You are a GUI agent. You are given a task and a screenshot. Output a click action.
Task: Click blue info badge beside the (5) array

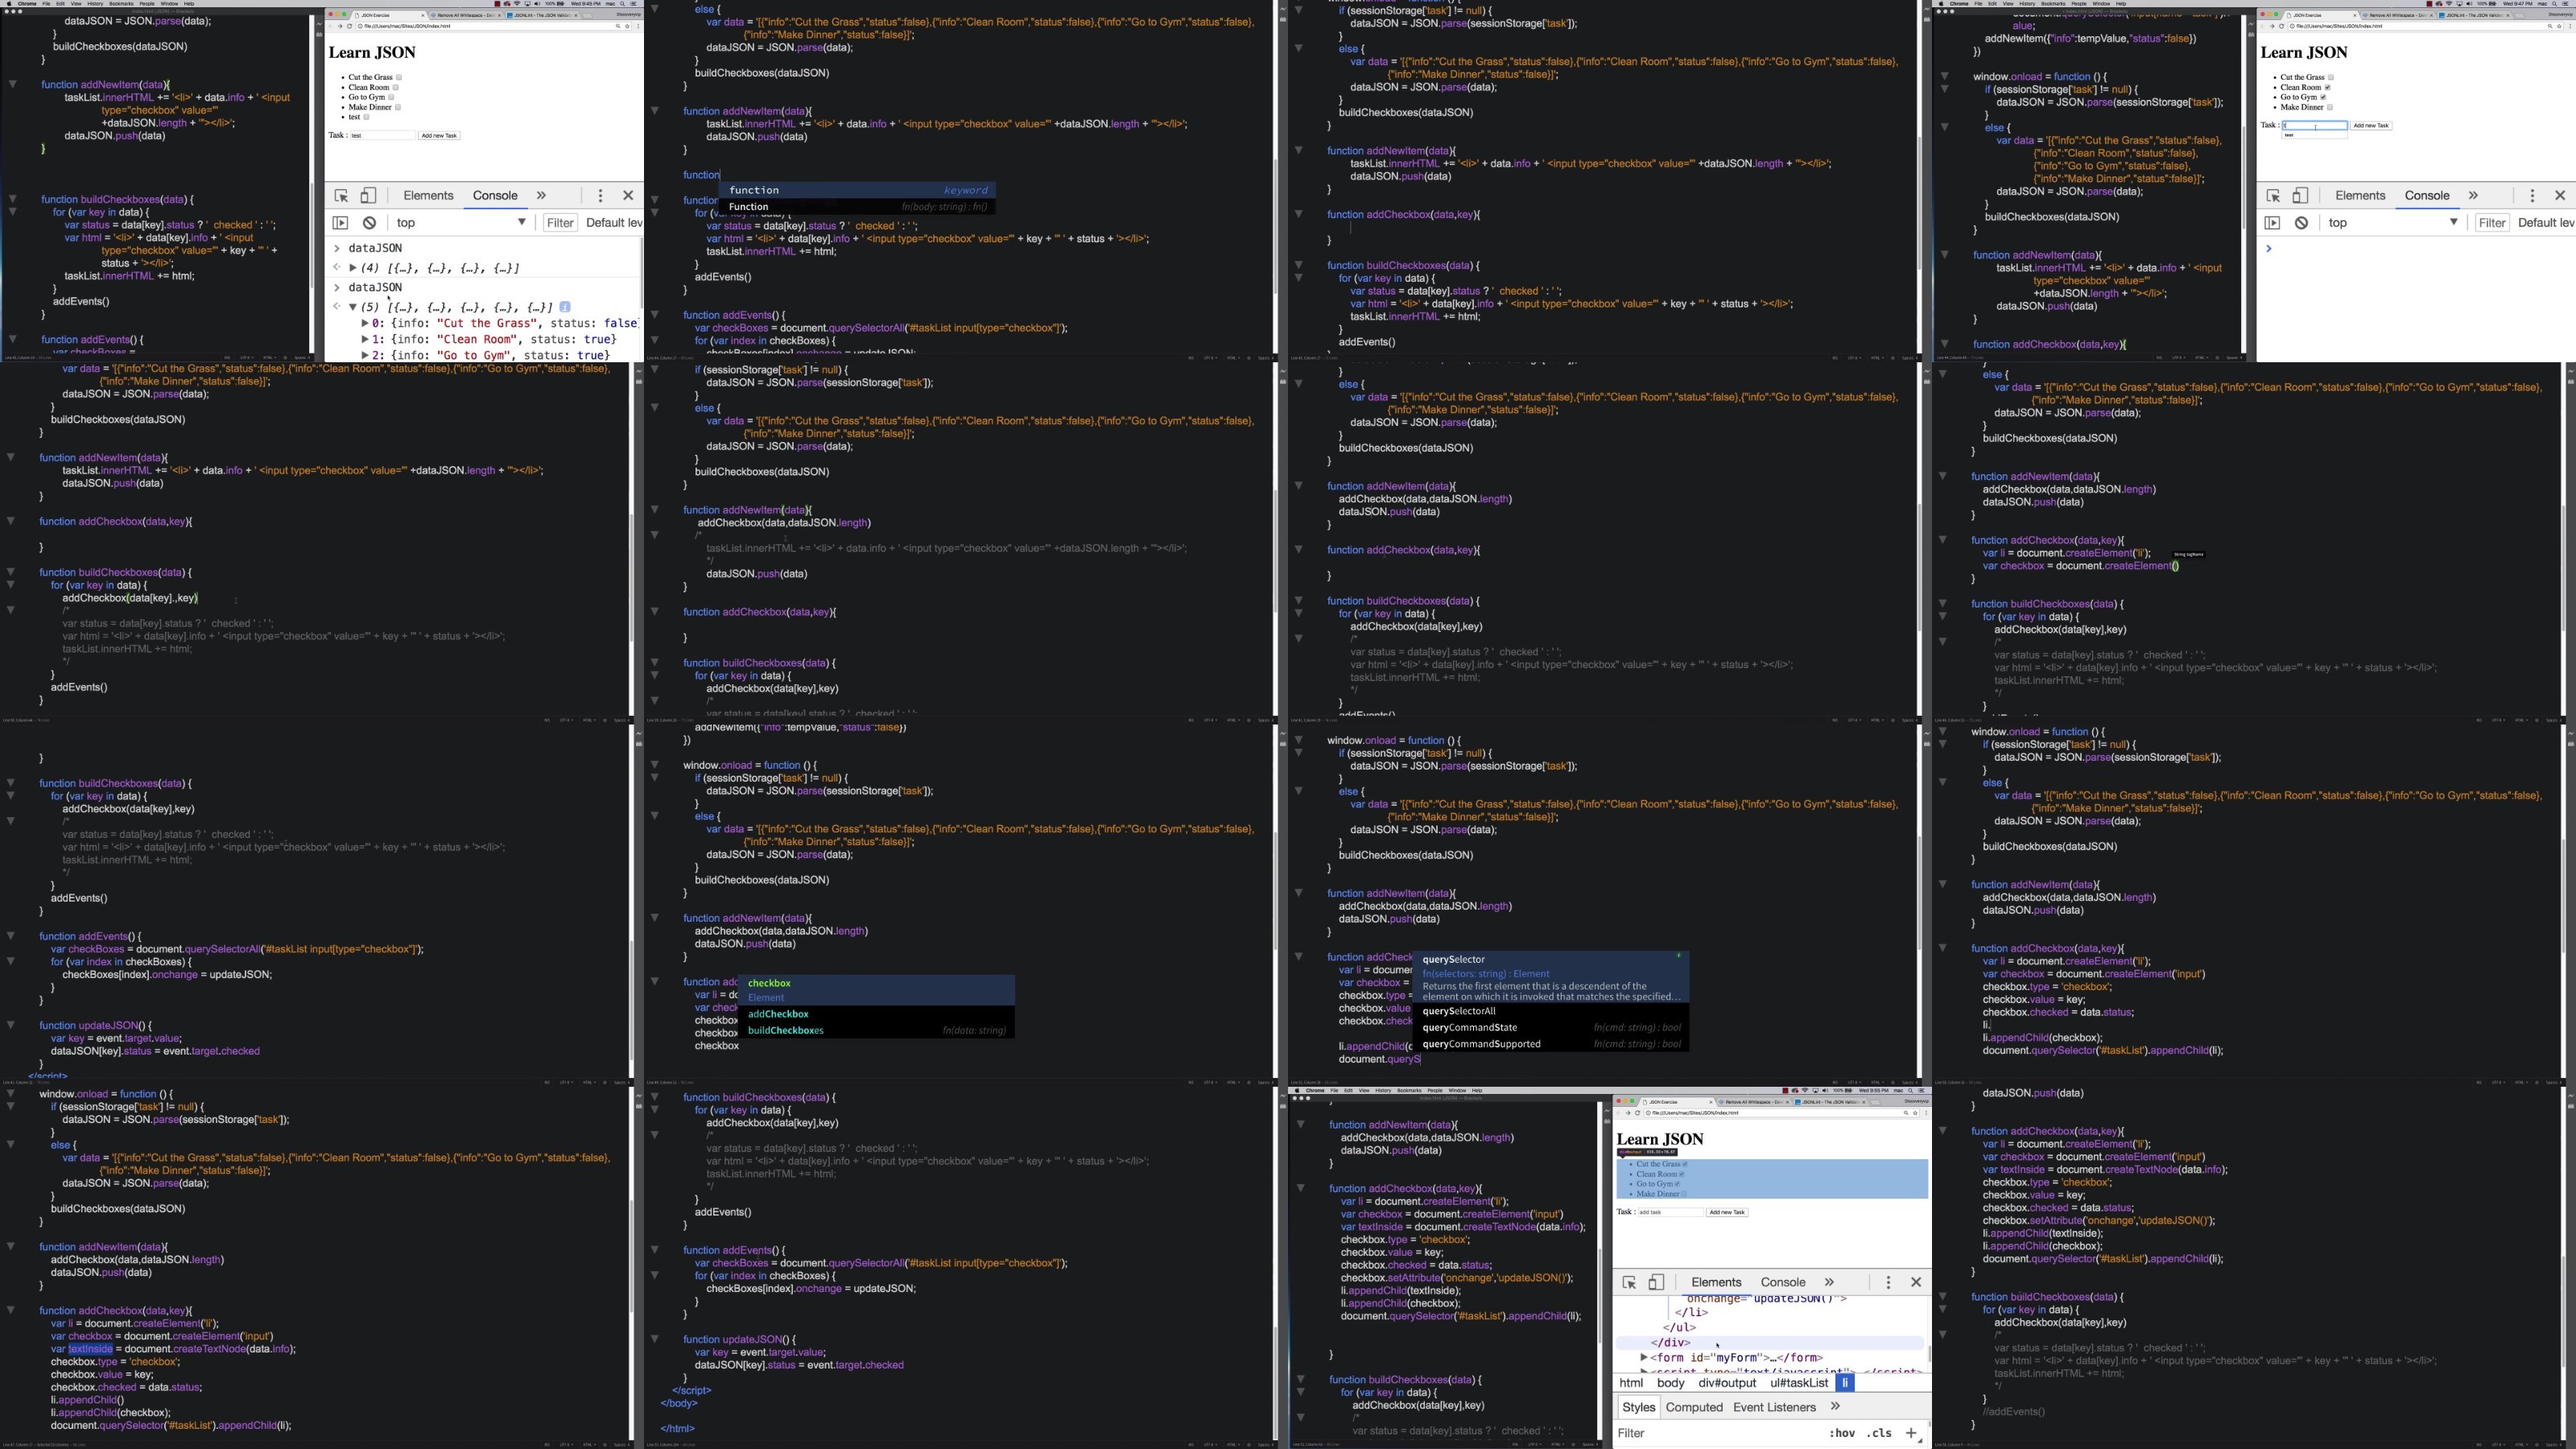(565, 307)
